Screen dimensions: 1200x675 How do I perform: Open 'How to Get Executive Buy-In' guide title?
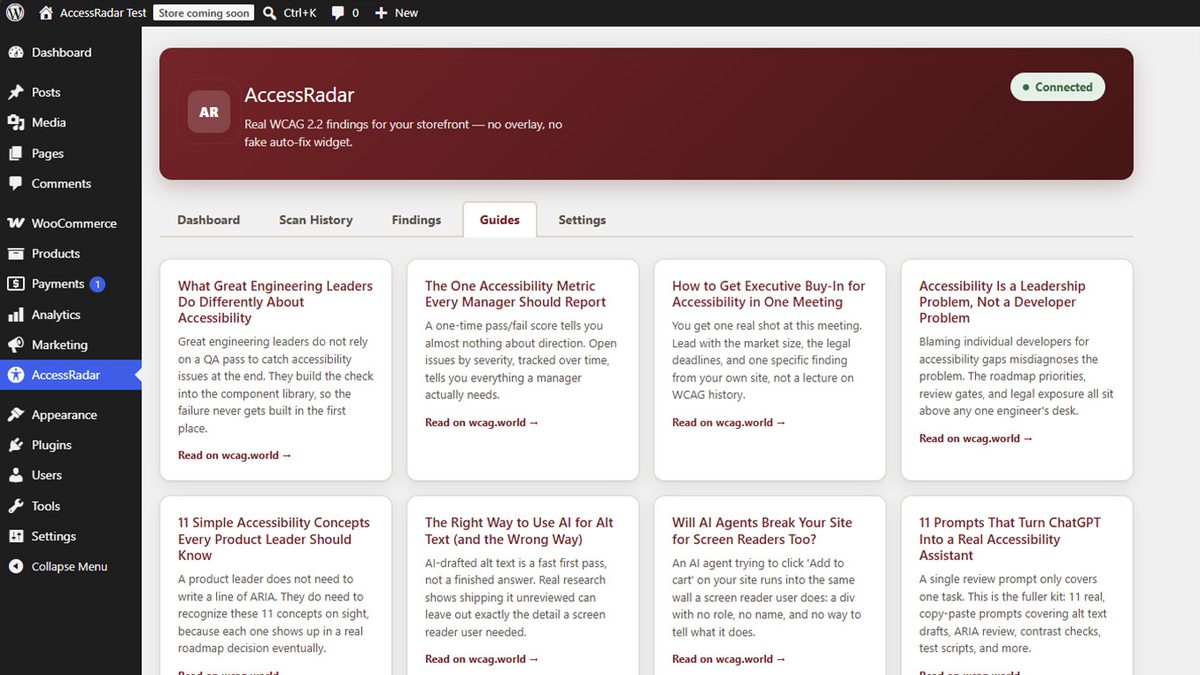click(x=768, y=294)
